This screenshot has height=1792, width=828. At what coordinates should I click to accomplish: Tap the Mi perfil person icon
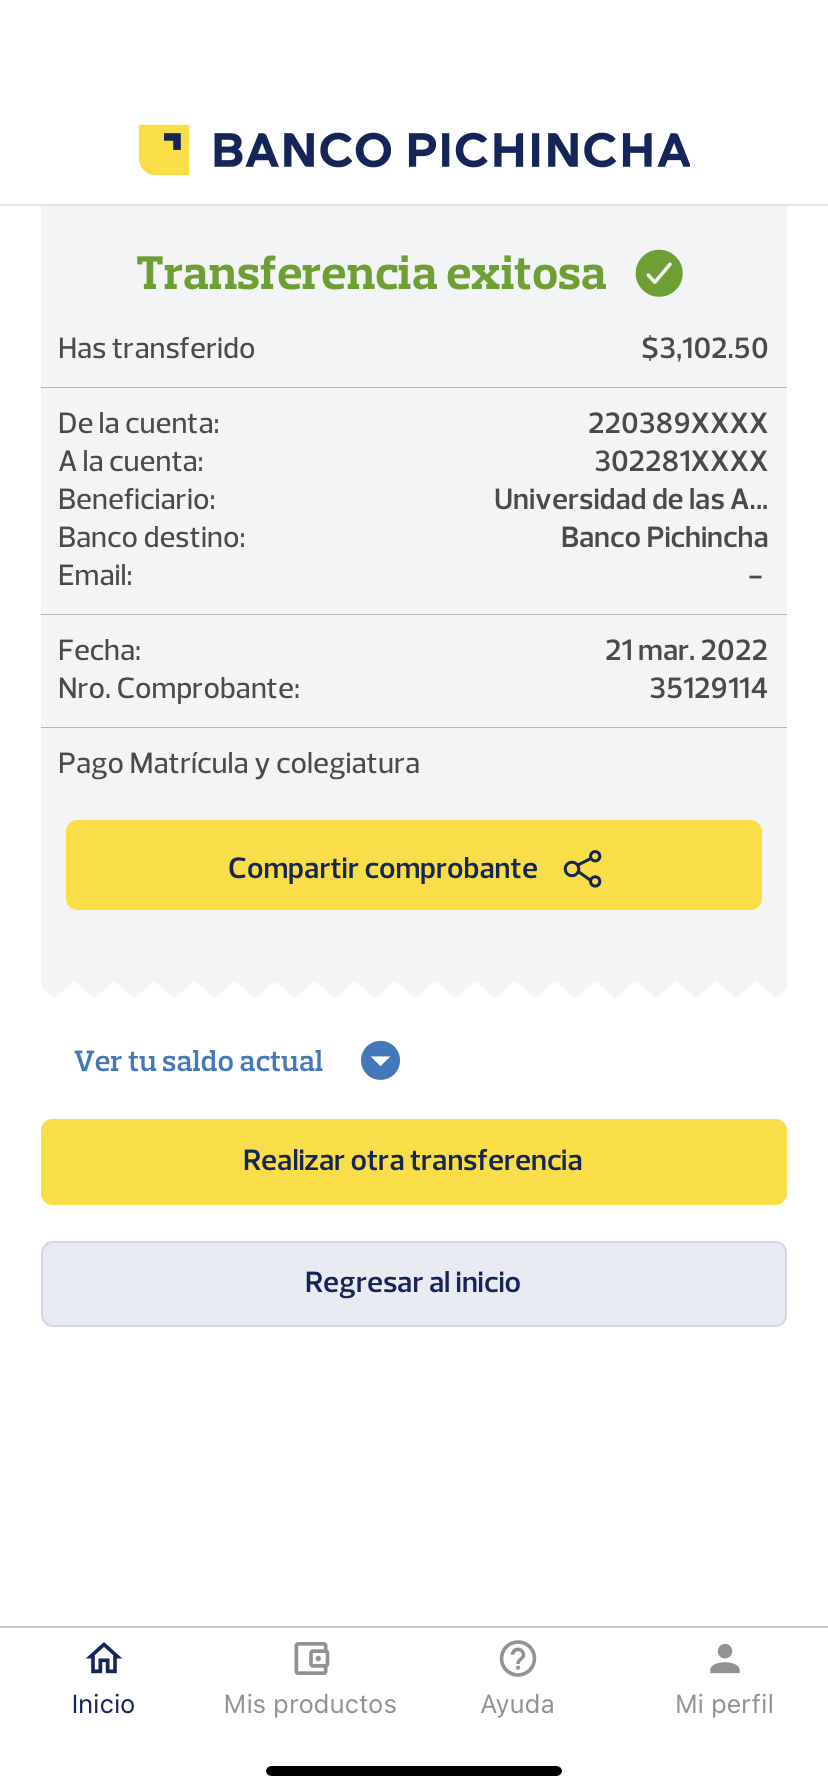coord(725,1658)
